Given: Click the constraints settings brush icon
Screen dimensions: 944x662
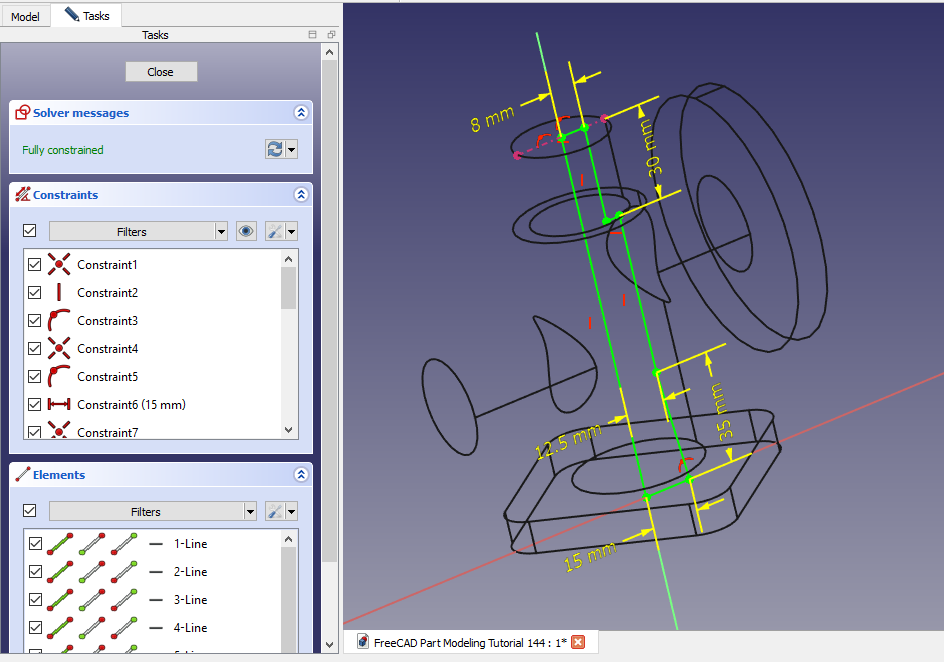Looking at the screenshot, I should [x=274, y=231].
